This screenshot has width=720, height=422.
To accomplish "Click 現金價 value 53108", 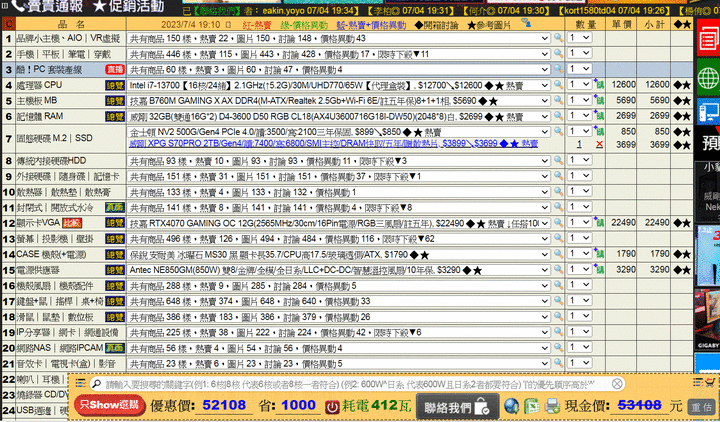I will [x=639, y=405].
